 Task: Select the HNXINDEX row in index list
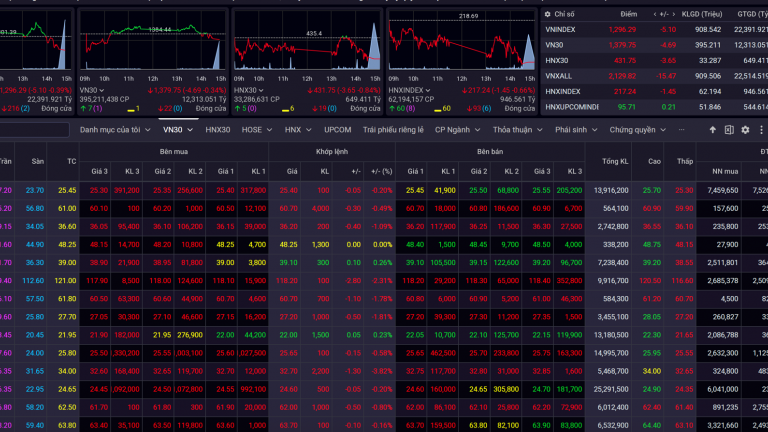[x=654, y=92]
